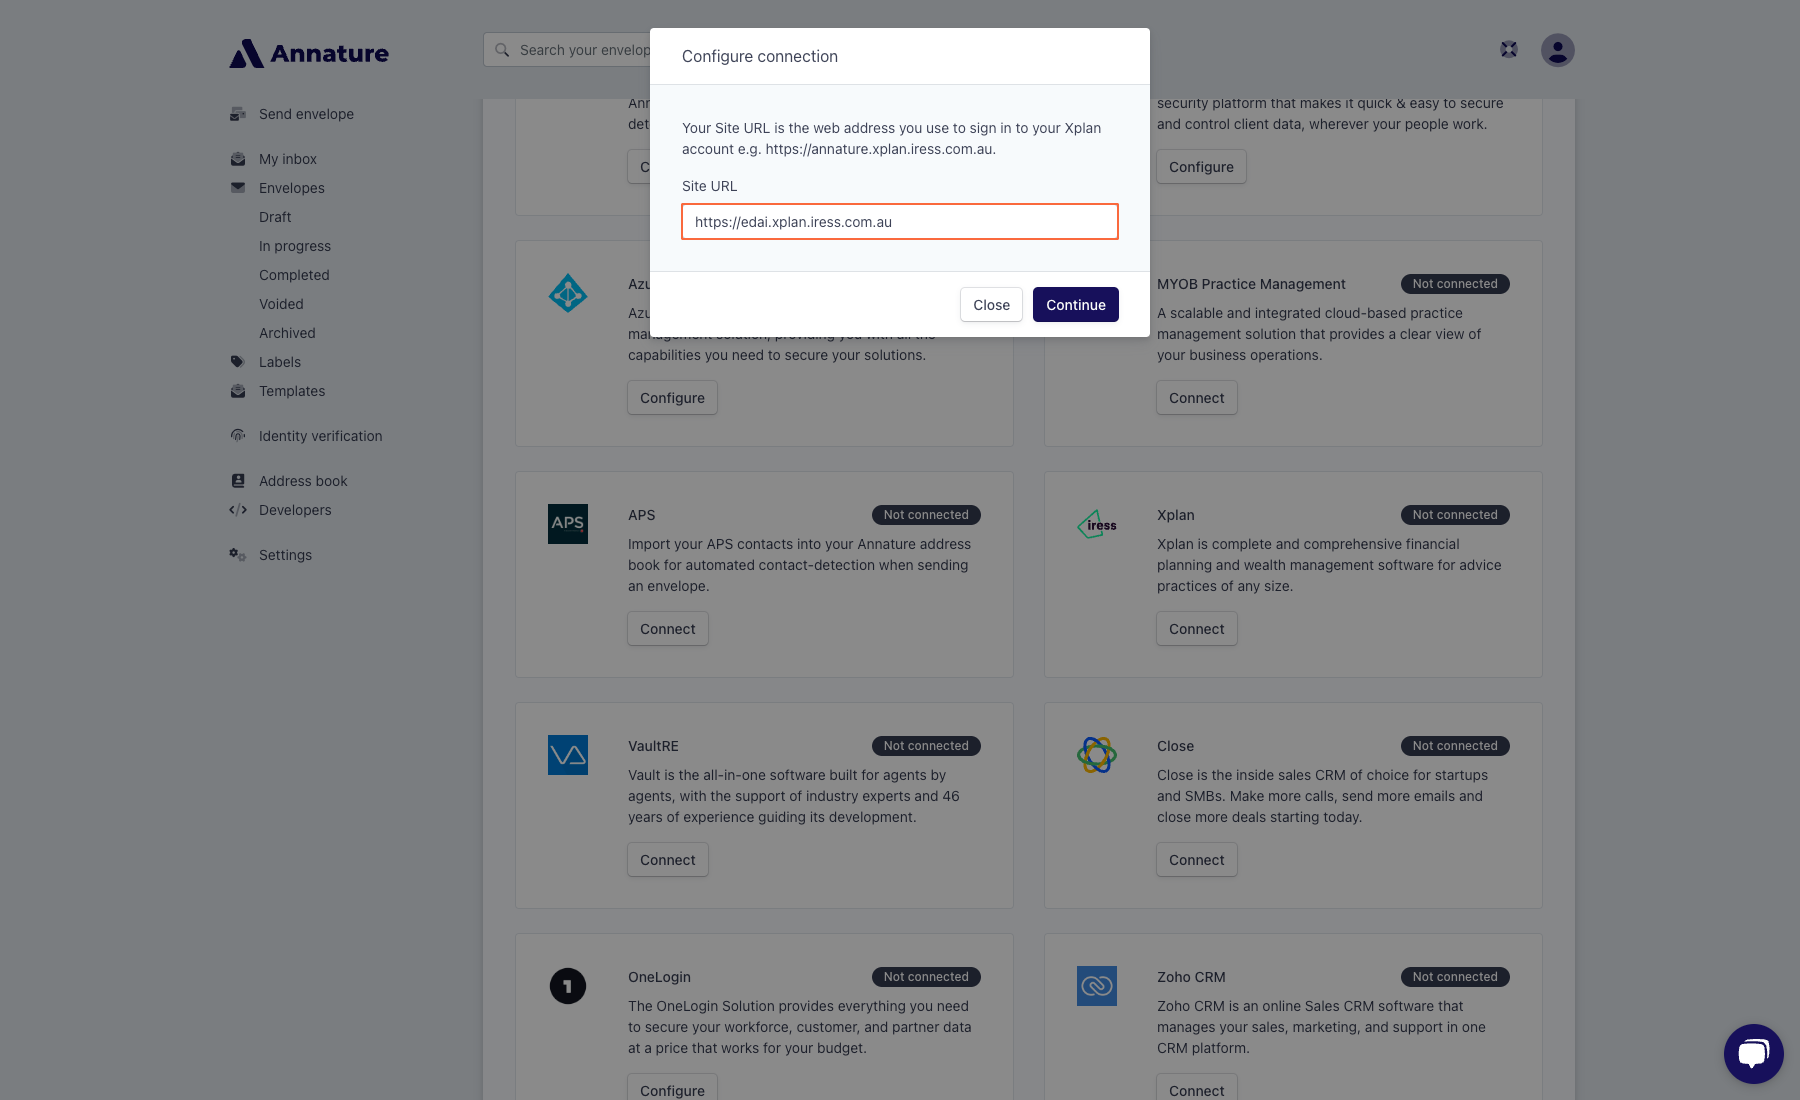Close the Configure connection dialog
The image size is (1800, 1100).
(990, 304)
